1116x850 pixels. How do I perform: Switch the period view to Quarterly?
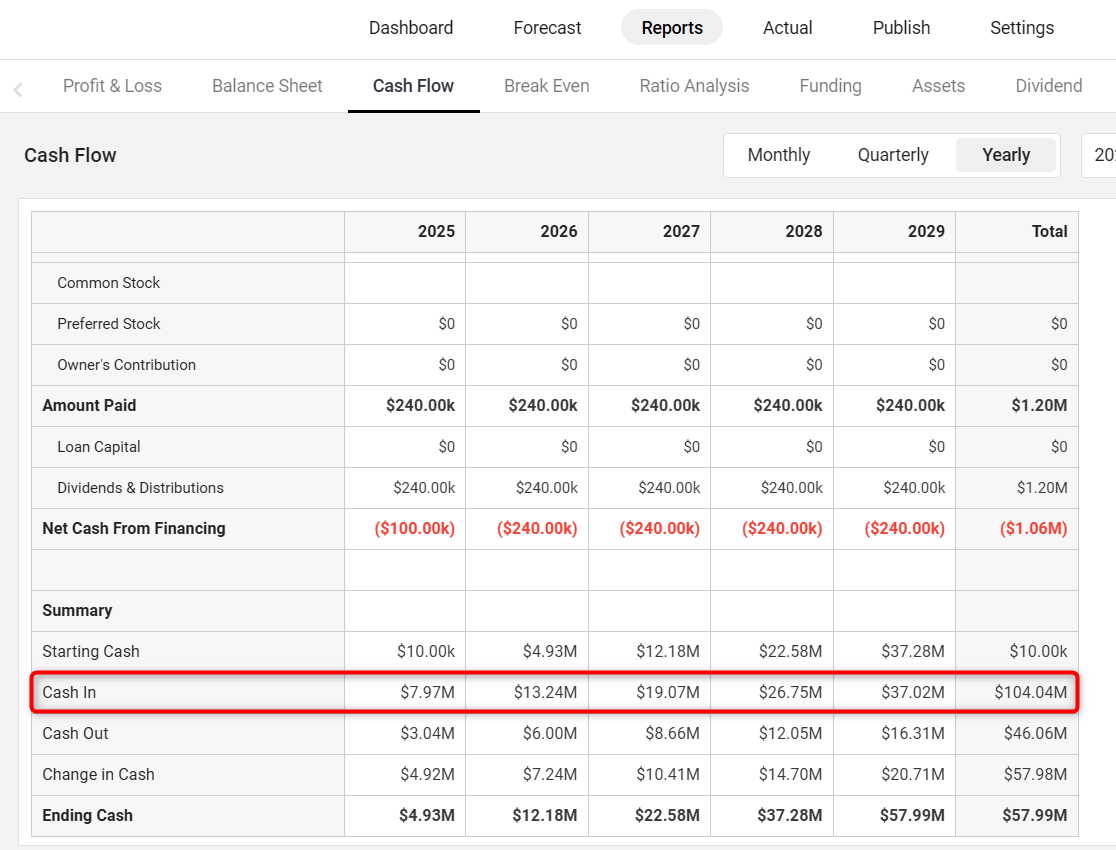coord(893,155)
